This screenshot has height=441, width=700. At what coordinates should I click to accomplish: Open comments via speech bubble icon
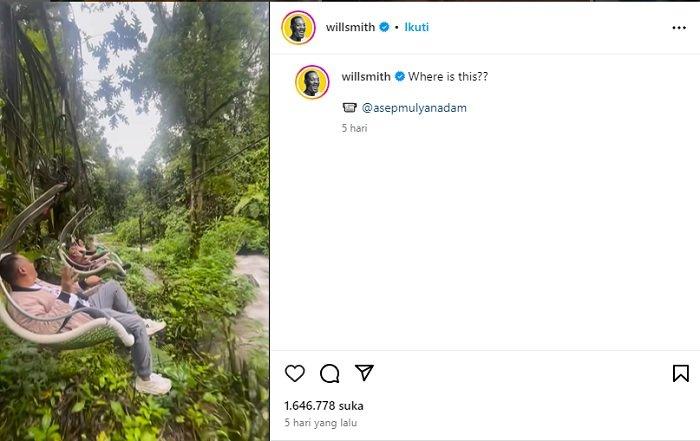point(329,373)
